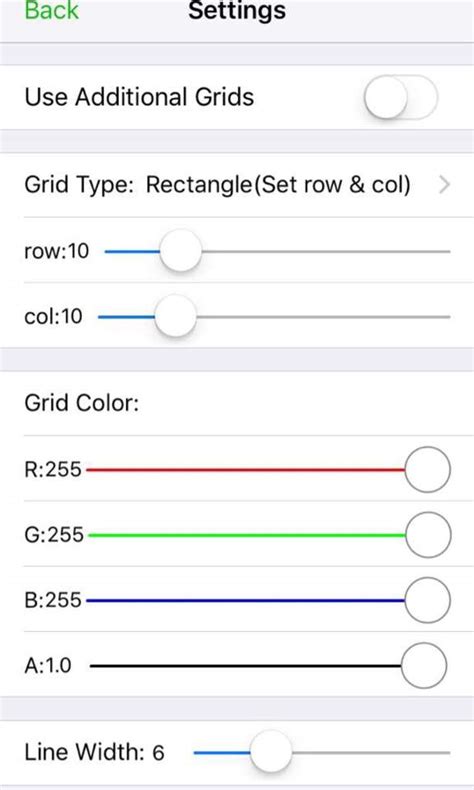
Task: Tap the green Back button
Action: tap(52, 10)
